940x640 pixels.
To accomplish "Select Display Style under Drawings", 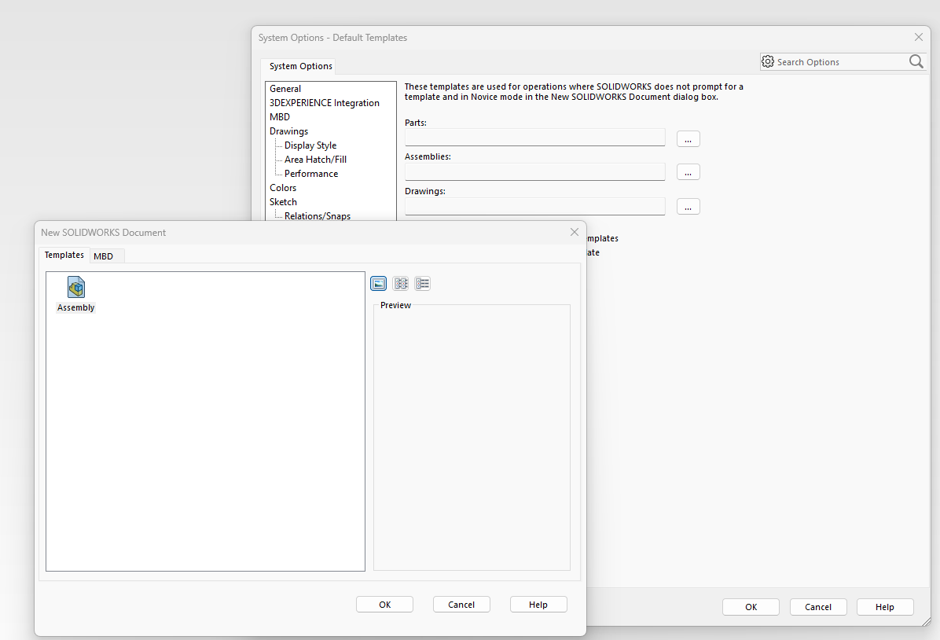I will (x=311, y=146).
